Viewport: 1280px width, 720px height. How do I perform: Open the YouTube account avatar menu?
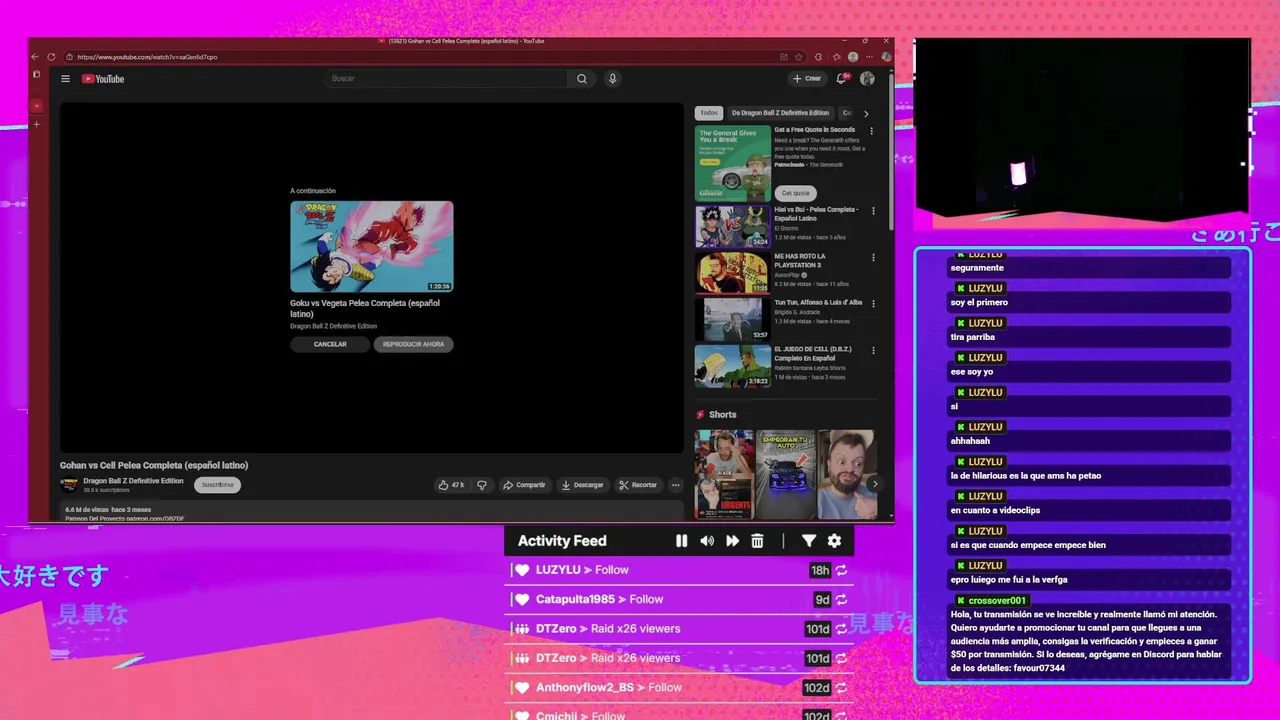(x=867, y=78)
